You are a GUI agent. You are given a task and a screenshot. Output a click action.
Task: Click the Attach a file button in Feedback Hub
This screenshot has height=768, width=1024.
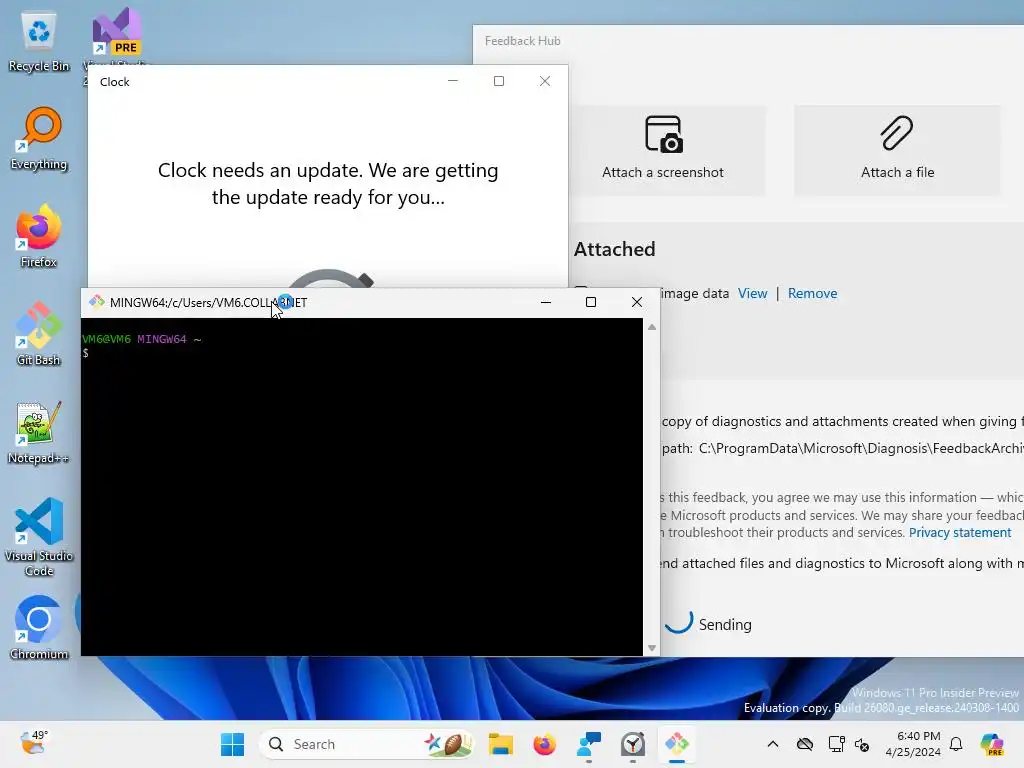[897, 149]
